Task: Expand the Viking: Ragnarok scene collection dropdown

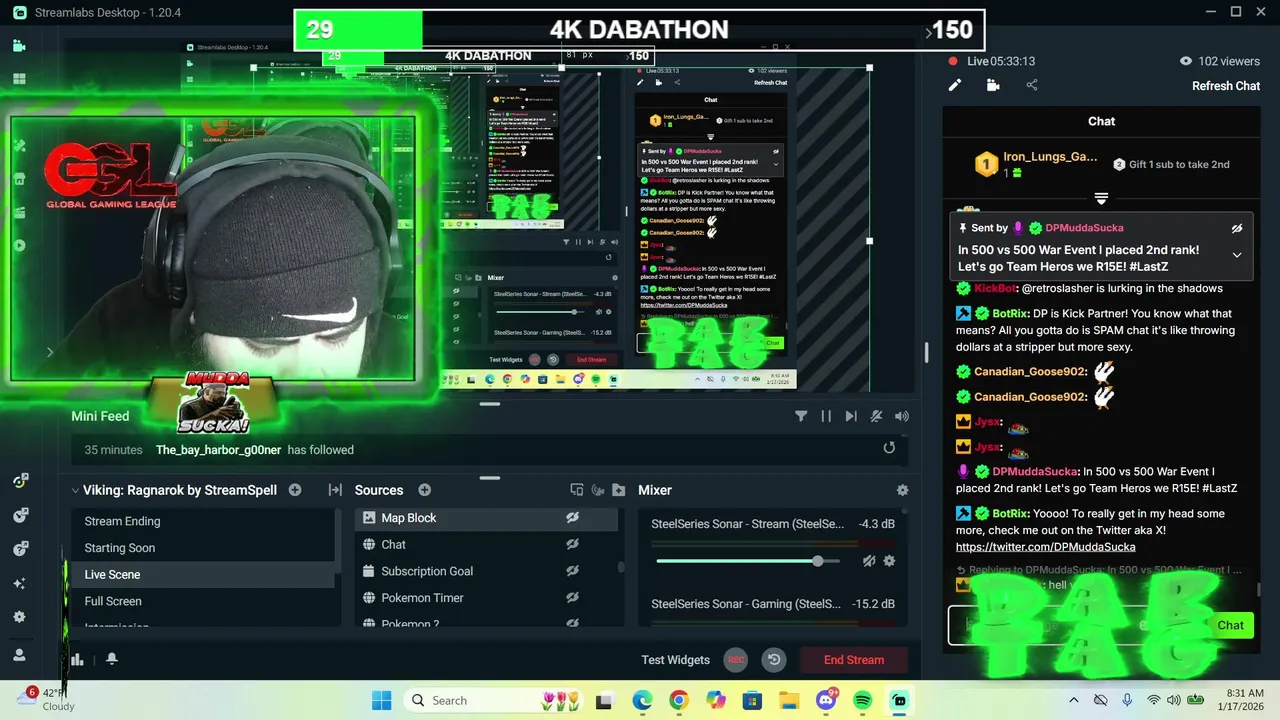Action: pos(75,490)
